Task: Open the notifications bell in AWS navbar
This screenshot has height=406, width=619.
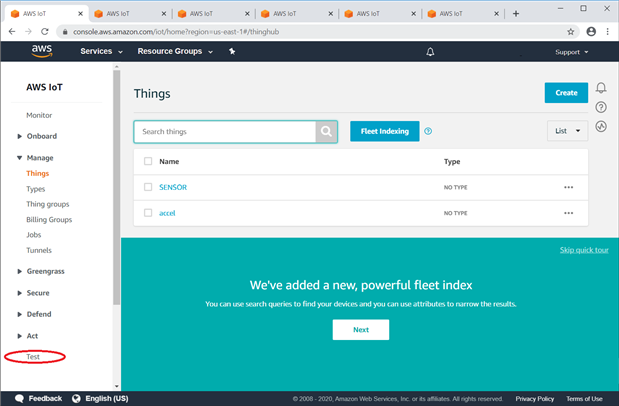Action: click(x=430, y=52)
